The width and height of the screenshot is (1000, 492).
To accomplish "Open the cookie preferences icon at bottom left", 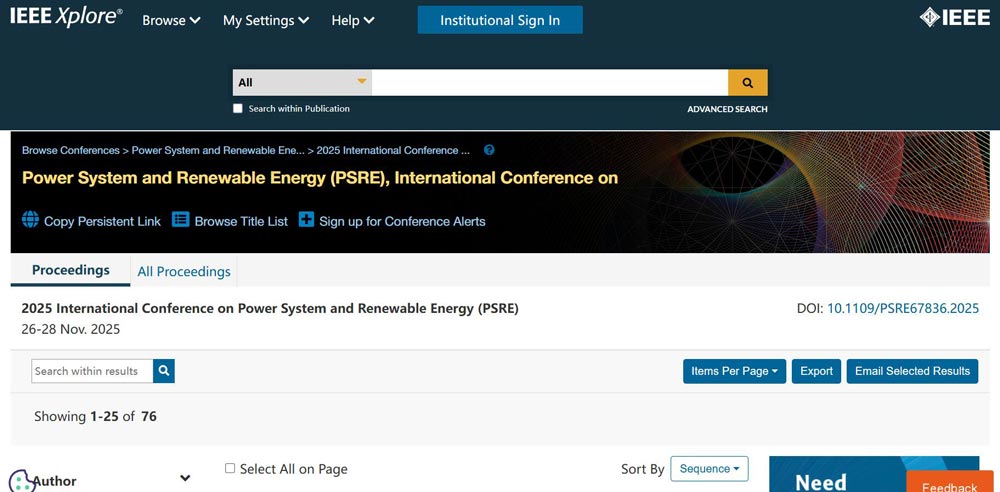I will pos(22,481).
